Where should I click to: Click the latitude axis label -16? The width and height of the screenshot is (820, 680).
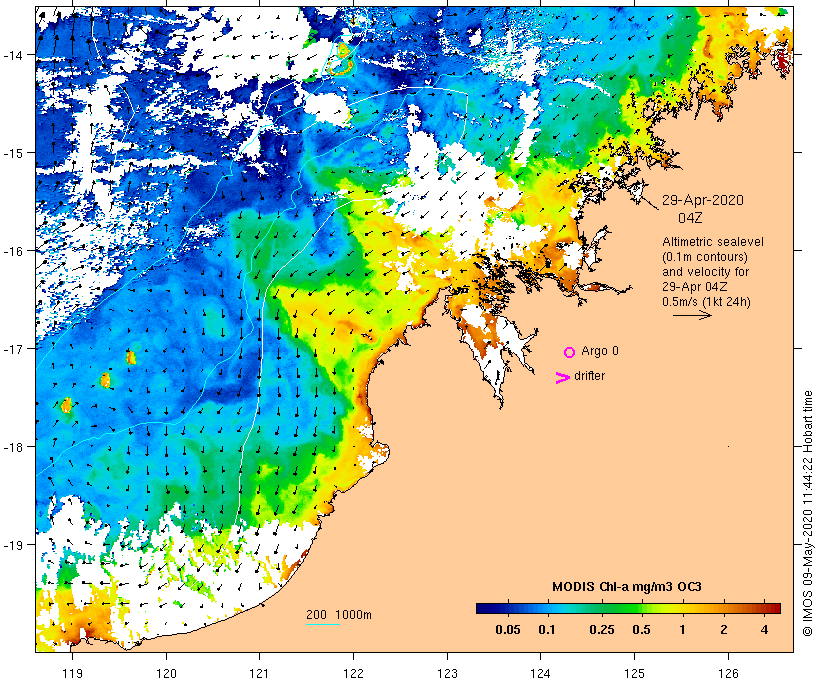[x=12, y=251]
